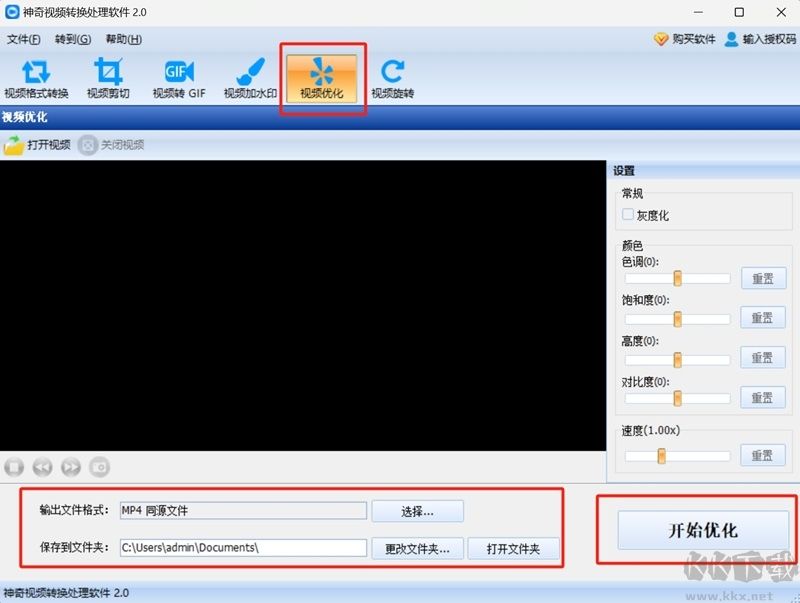Activate the 视频优化 optimization tool
800x603 pixels.
pos(322,78)
